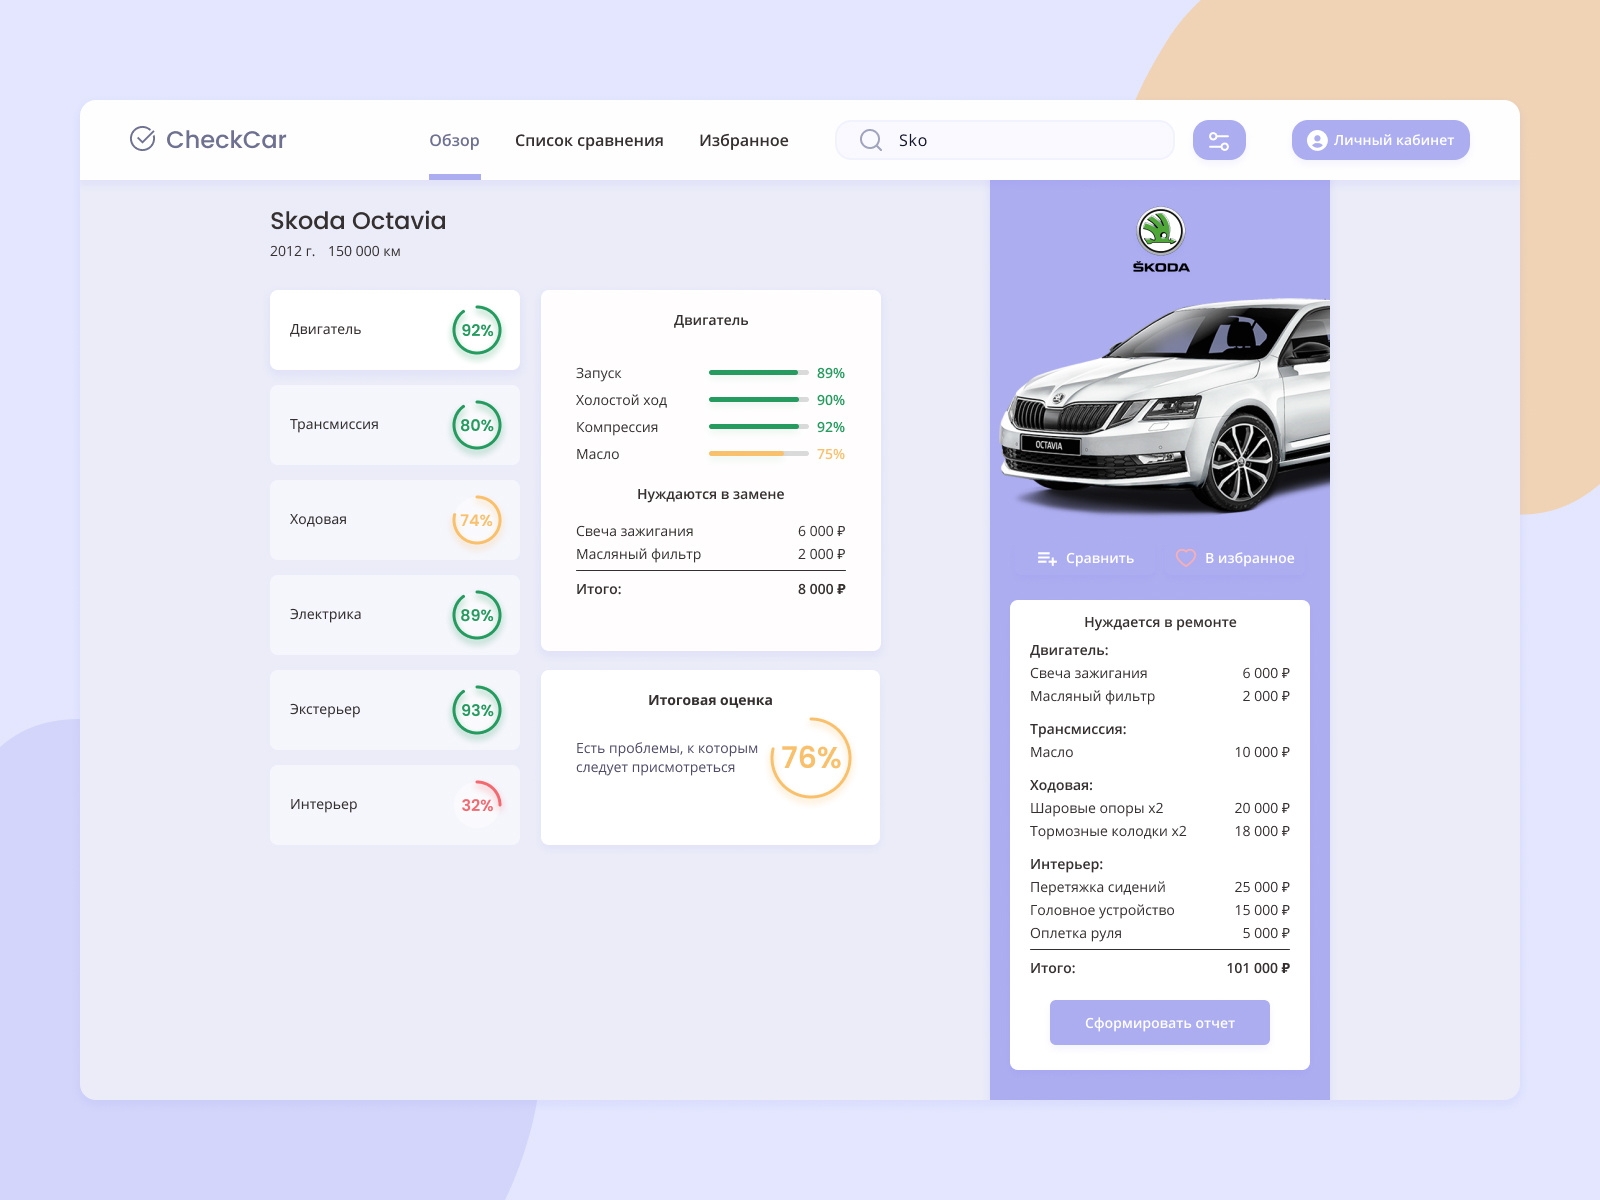The height and width of the screenshot is (1200, 1600).
Task: Select the Интерьер category card
Action: 395,805
